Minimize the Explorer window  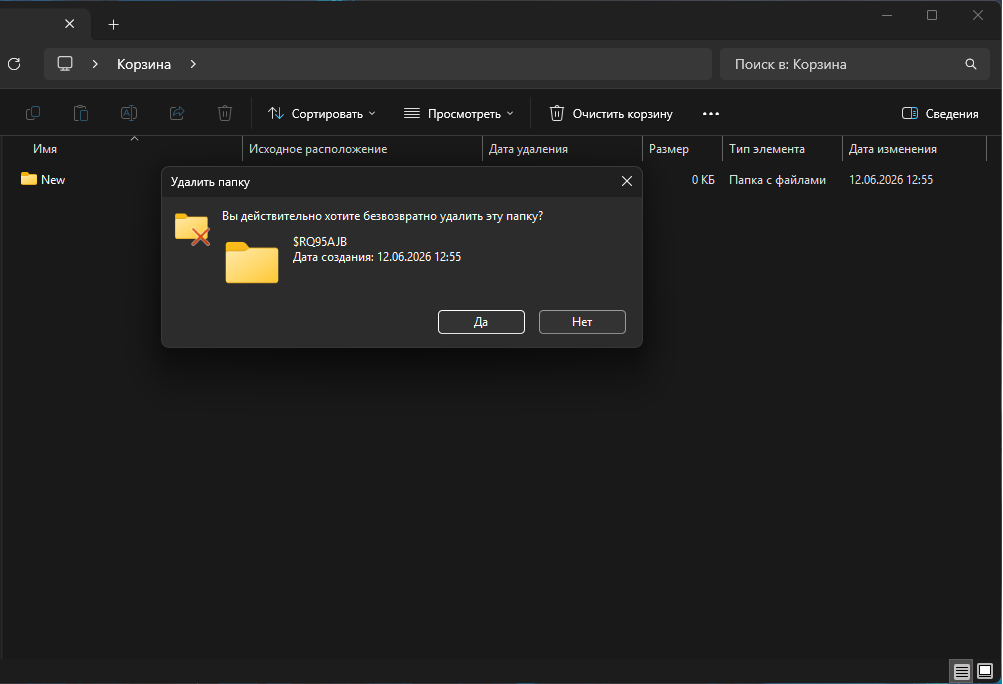887,15
